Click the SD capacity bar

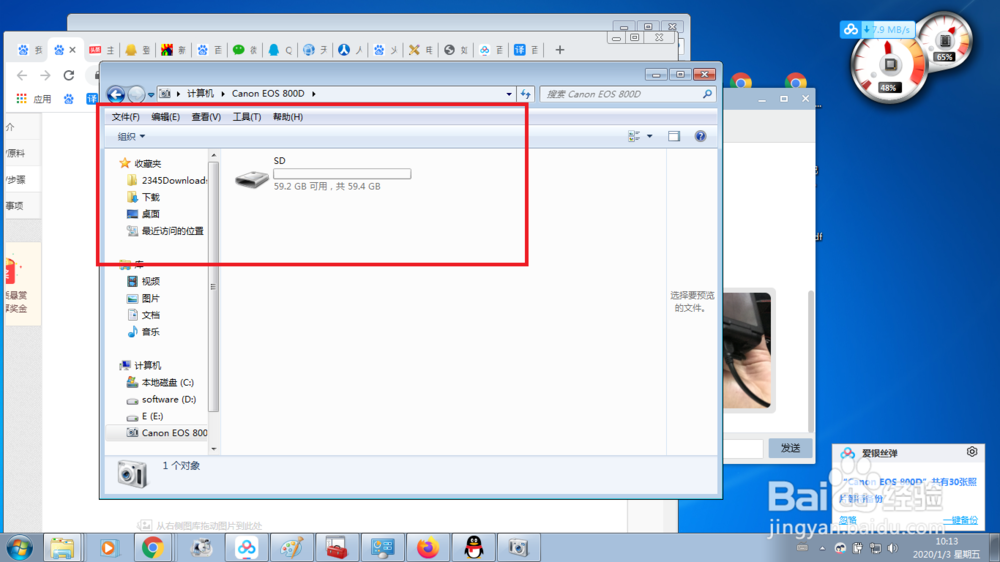(342, 174)
